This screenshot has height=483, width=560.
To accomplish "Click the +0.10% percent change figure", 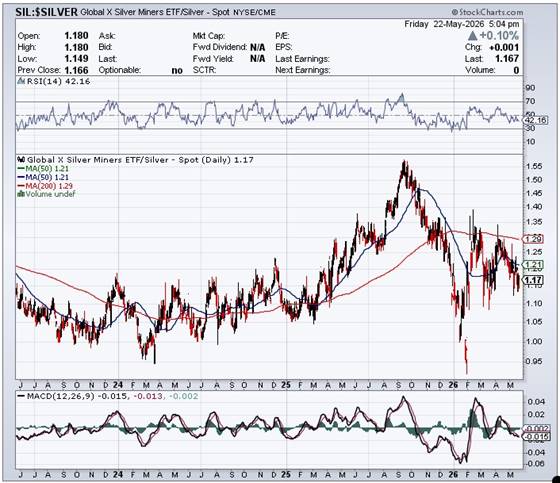I will point(499,36).
